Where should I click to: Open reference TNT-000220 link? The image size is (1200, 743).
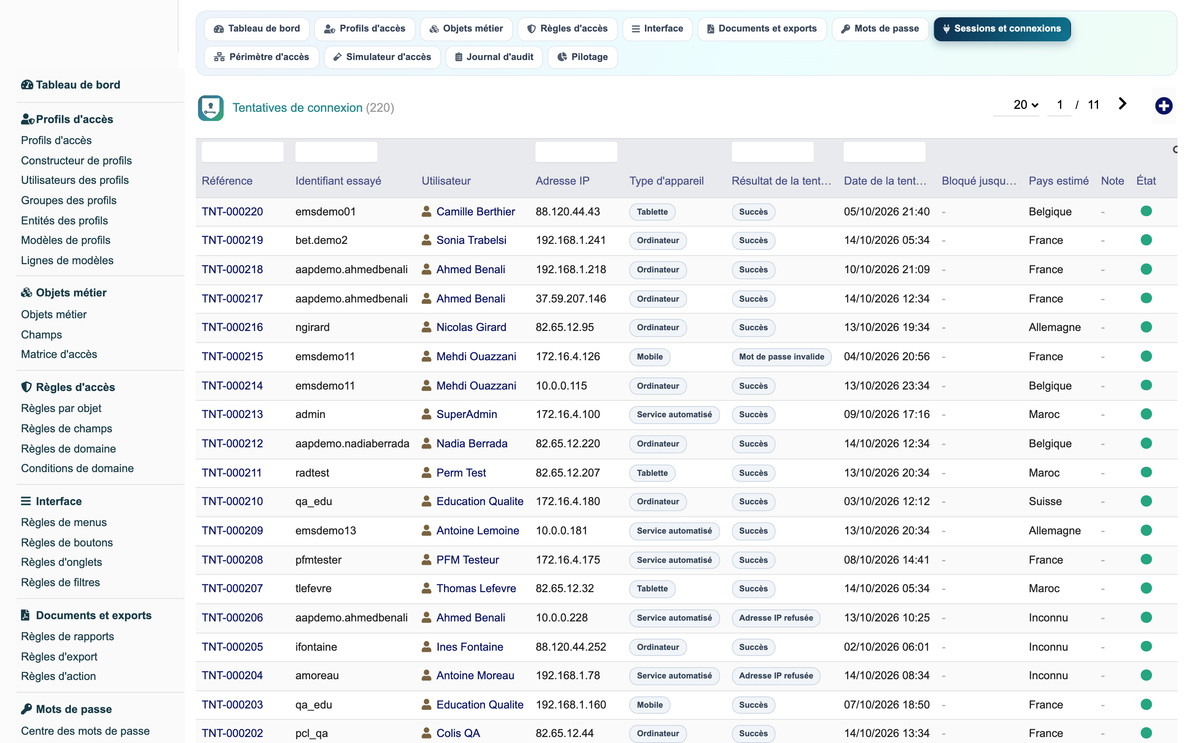pyautogui.click(x=232, y=212)
